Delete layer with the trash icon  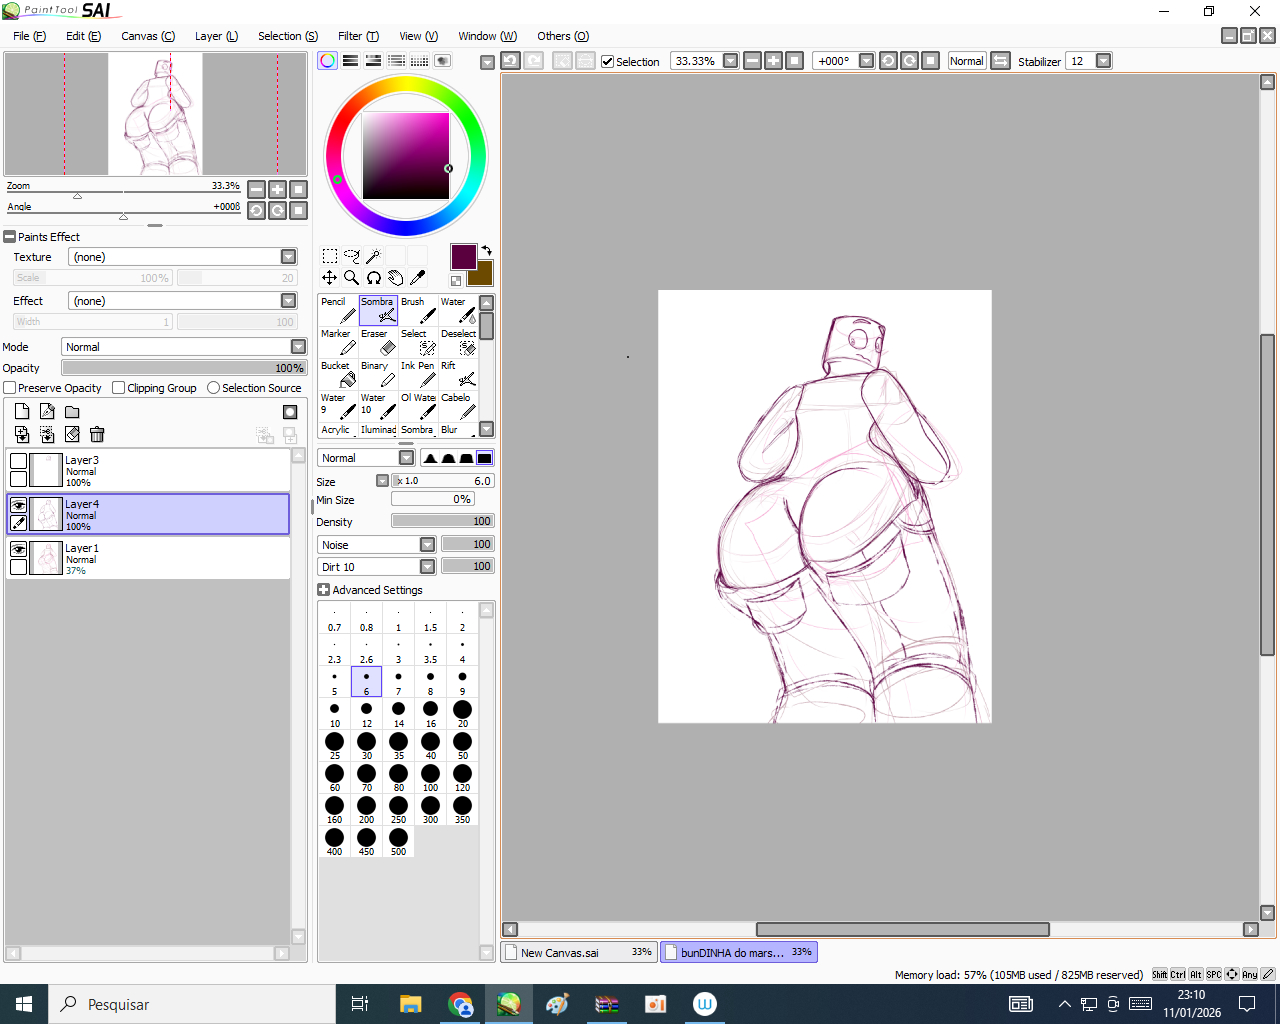[97, 434]
